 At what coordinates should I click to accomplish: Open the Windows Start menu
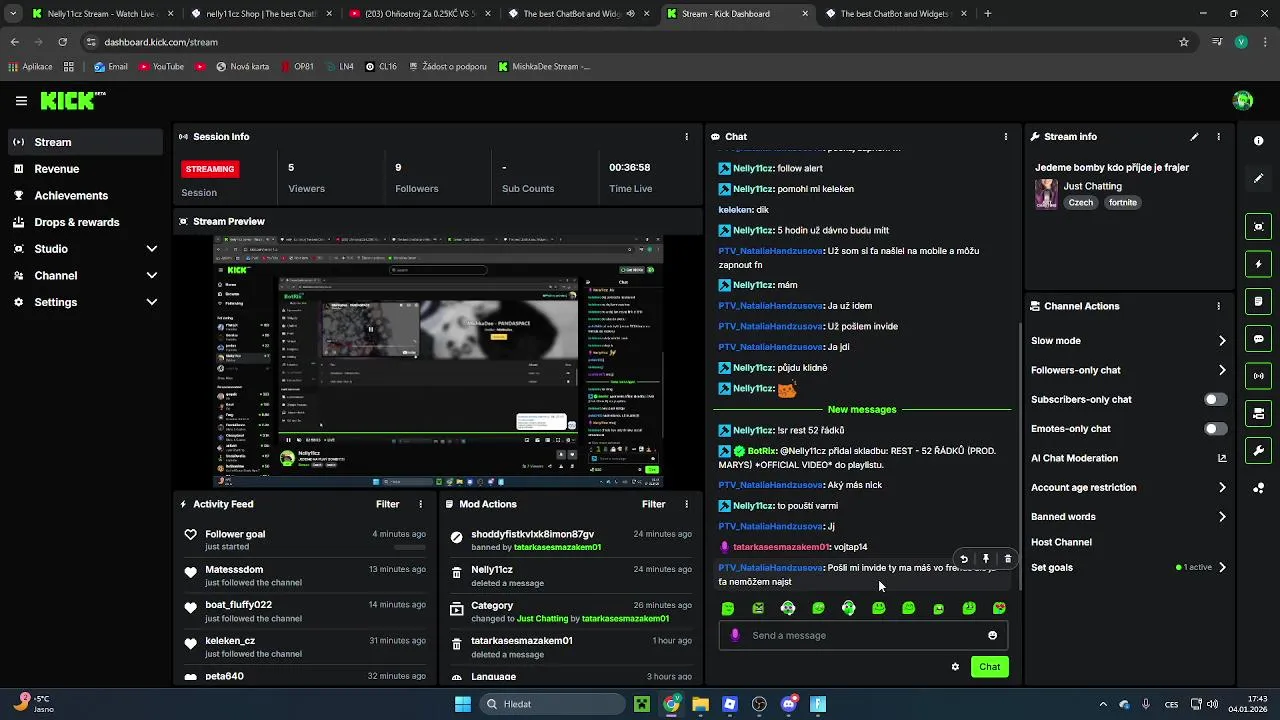tap(462, 704)
